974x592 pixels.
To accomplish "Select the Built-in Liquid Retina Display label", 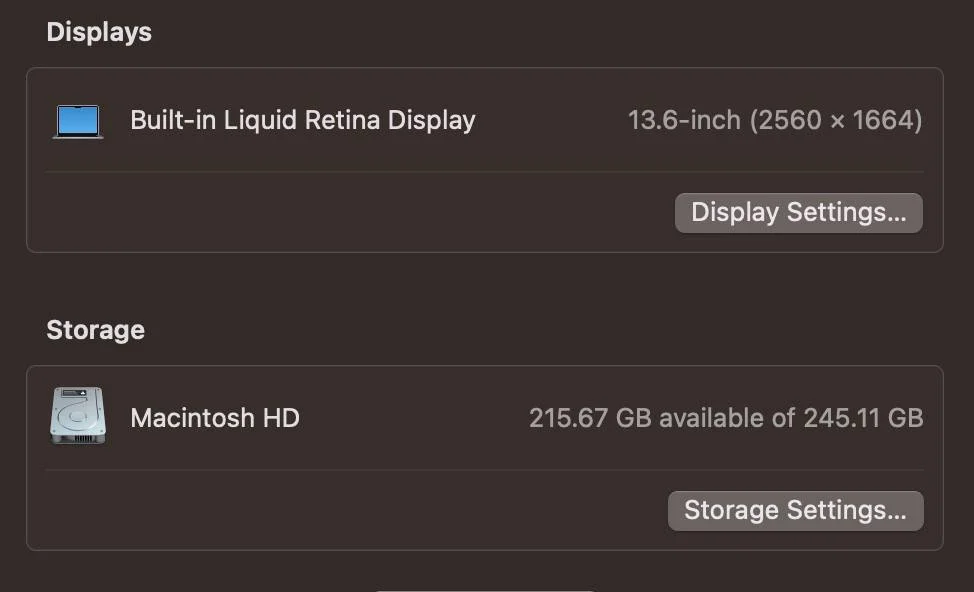I will coord(302,121).
